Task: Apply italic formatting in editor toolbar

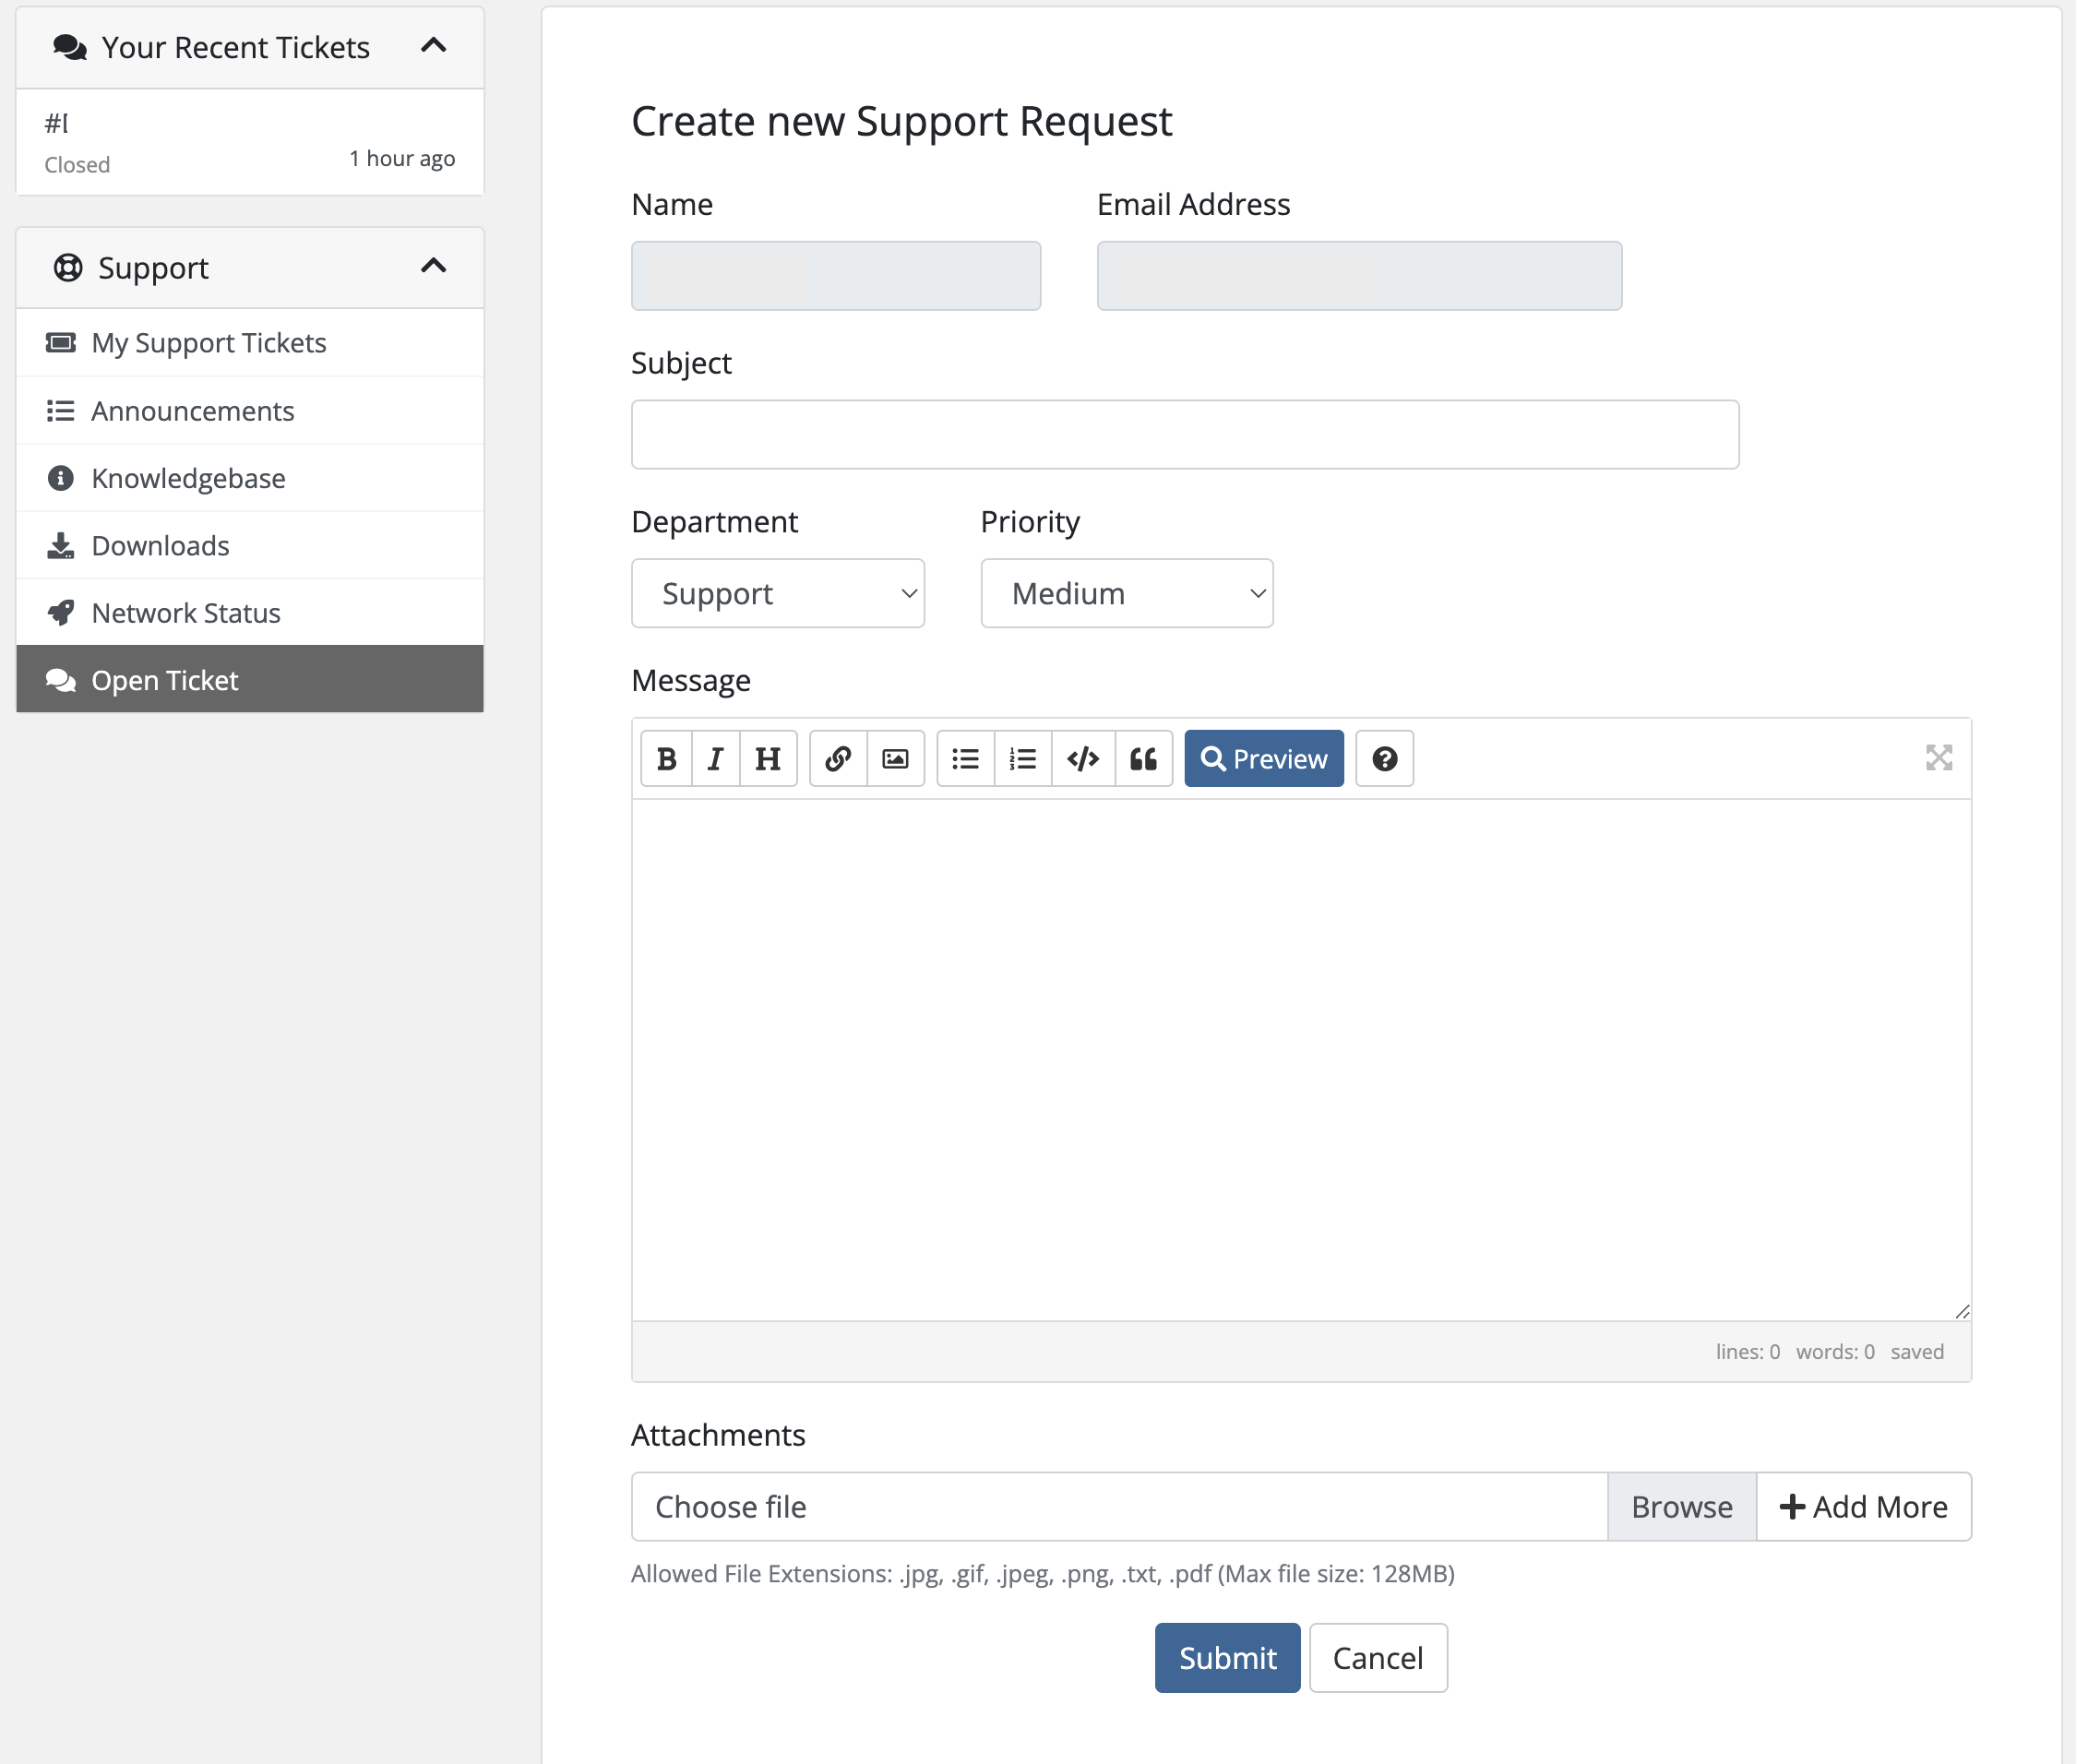Action: [x=715, y=759]
